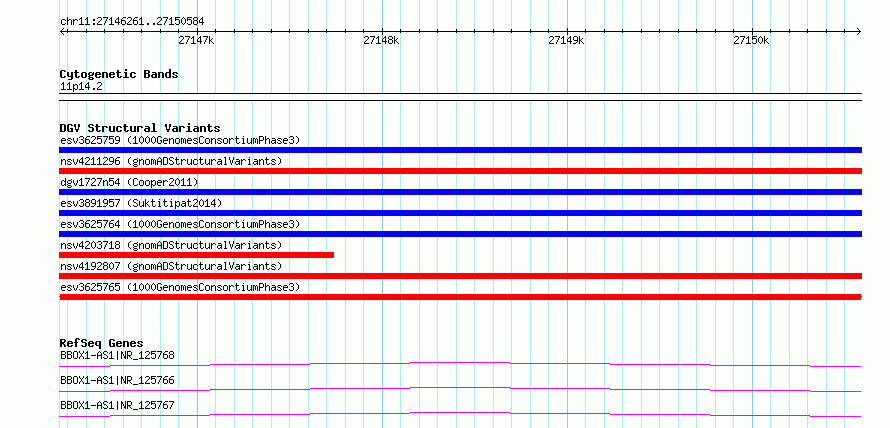Select the Cytogenetic Bands track title
The image size is (890, 428).
(x=119, y=74)
